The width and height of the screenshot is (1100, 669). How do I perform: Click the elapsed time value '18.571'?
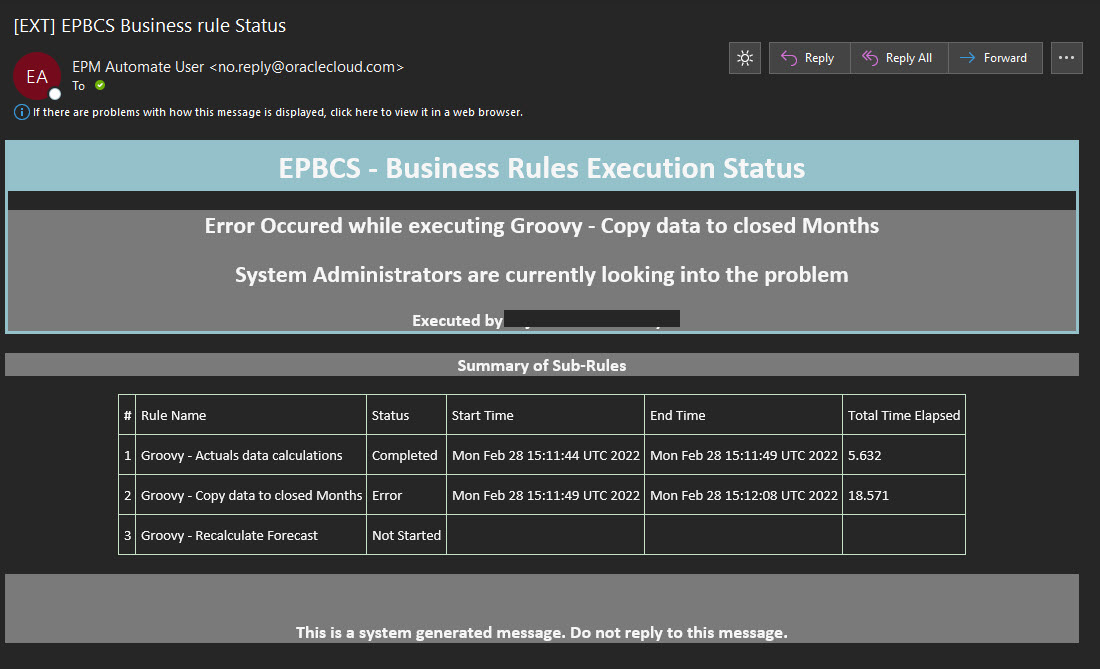tap(868, 495)
